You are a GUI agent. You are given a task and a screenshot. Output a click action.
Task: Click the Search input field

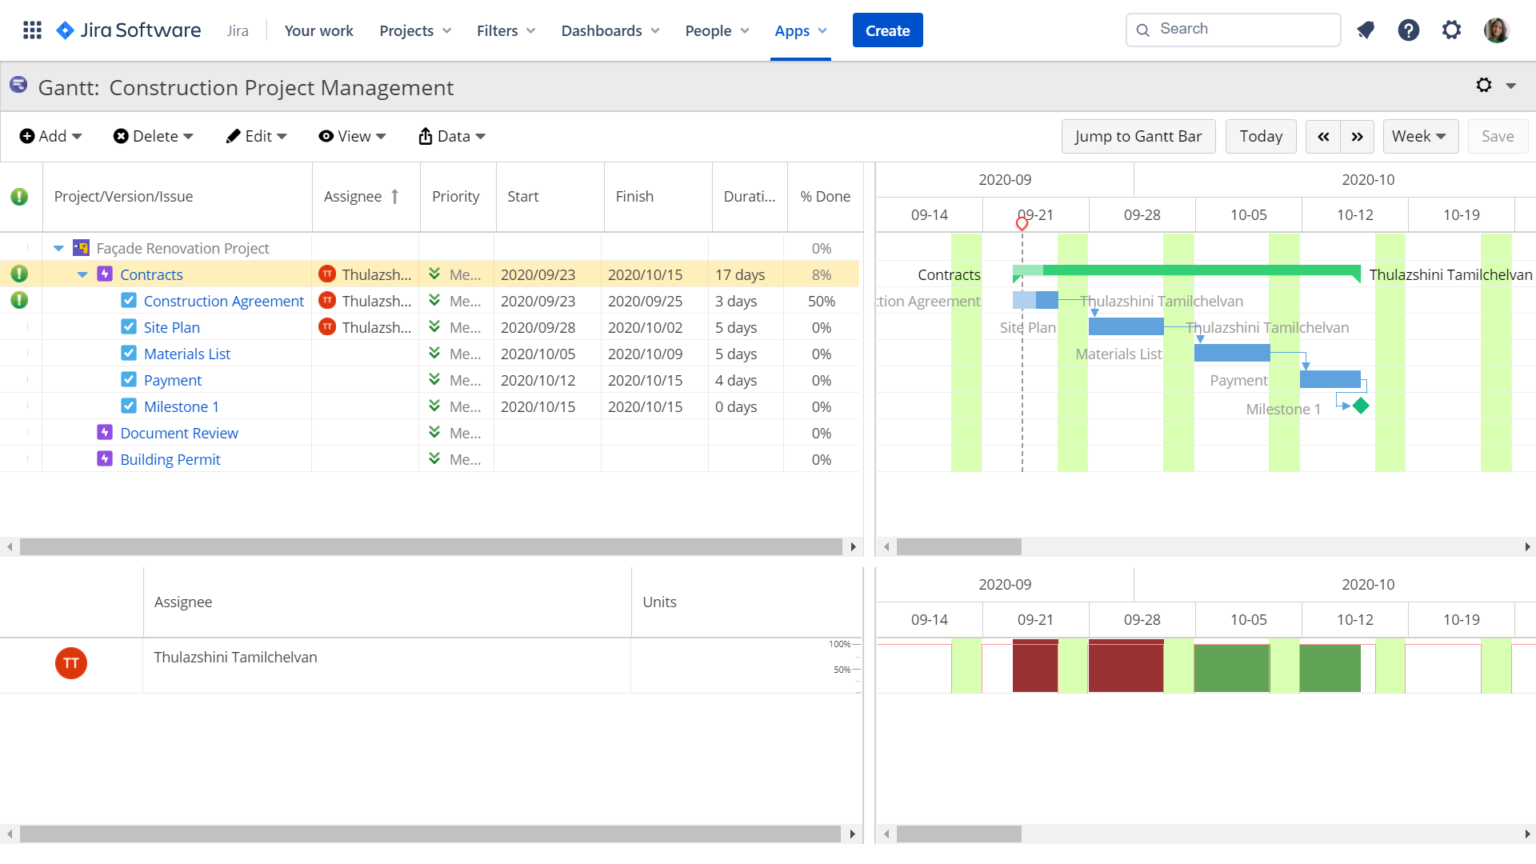click(x=1232, y=29)
